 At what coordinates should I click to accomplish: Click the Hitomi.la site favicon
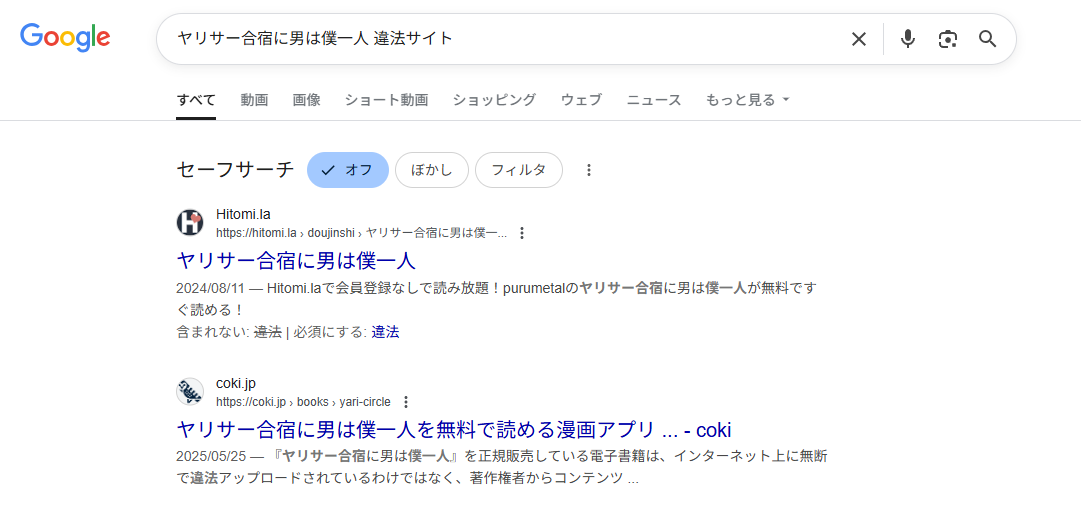[190, 223]
